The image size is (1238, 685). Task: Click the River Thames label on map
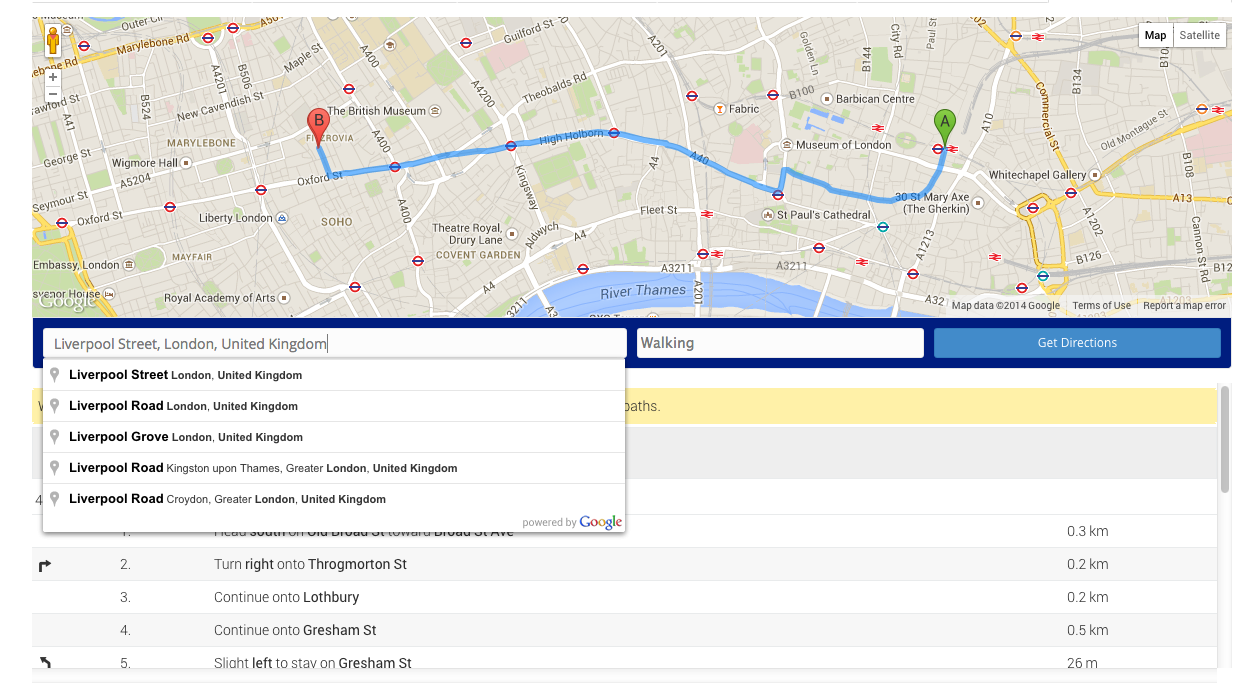pos(643,292)
